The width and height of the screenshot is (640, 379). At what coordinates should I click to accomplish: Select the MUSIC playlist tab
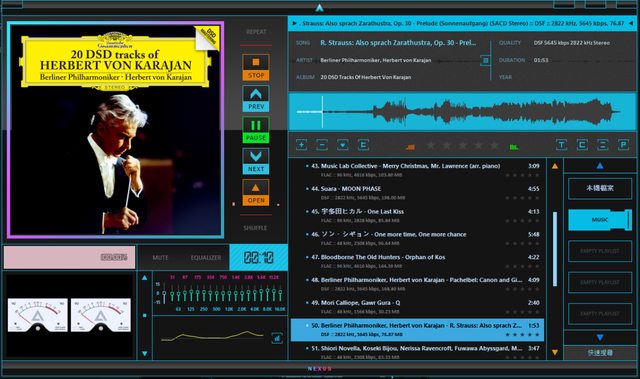pos(600,220)
